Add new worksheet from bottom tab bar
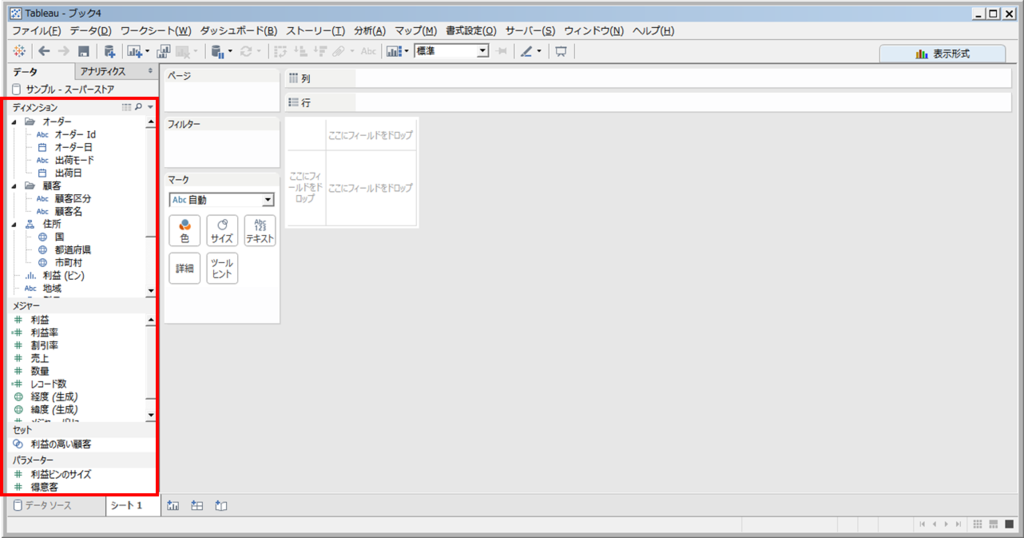 (x=173, y=505)
